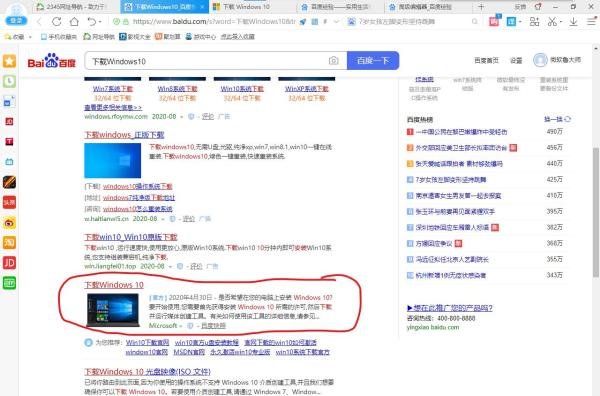Viewport: 600px width, 396px height.
Task: Reload the page with the refresh icon
Action: point(57,22)
